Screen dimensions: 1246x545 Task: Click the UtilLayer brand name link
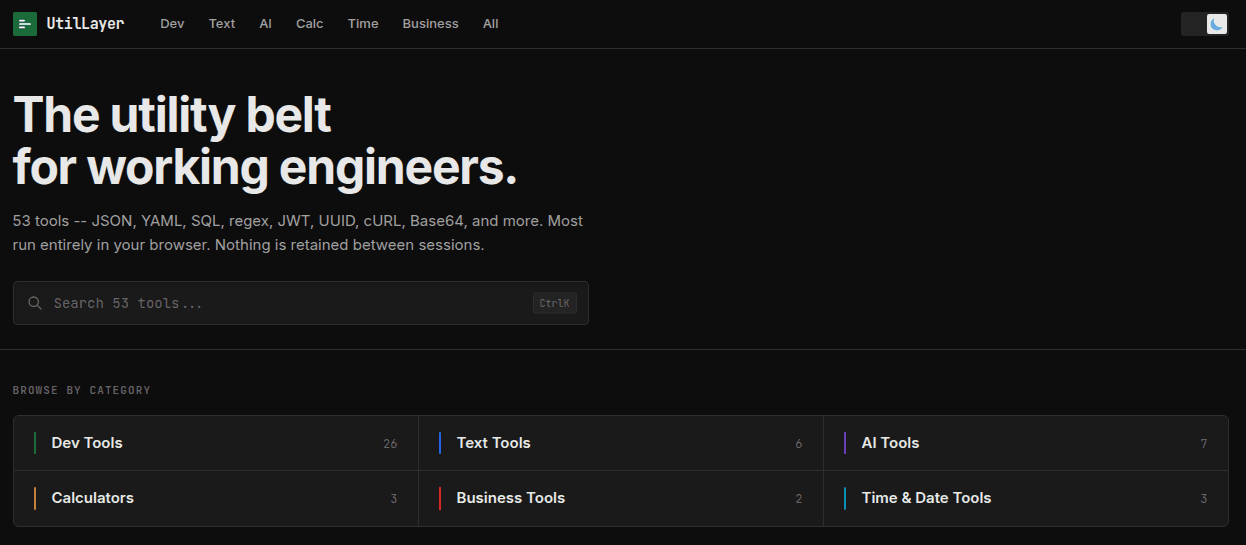[85, 24]
